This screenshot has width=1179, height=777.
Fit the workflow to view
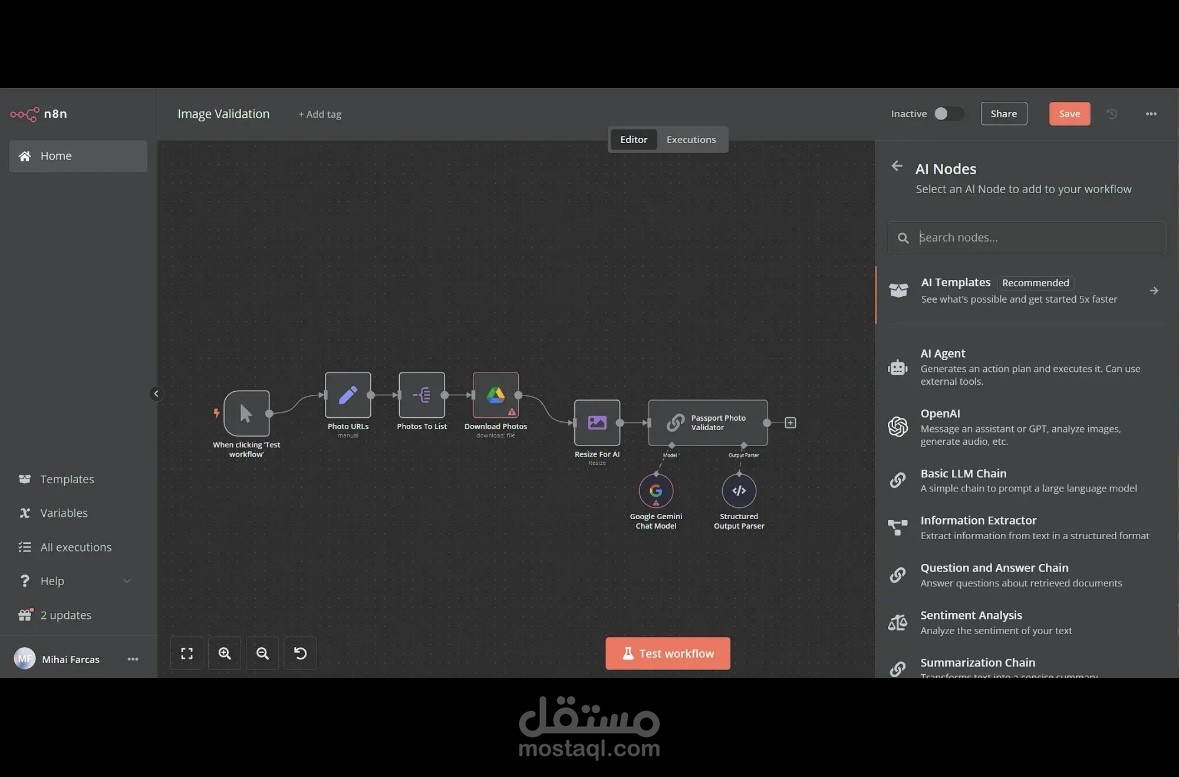186,654
